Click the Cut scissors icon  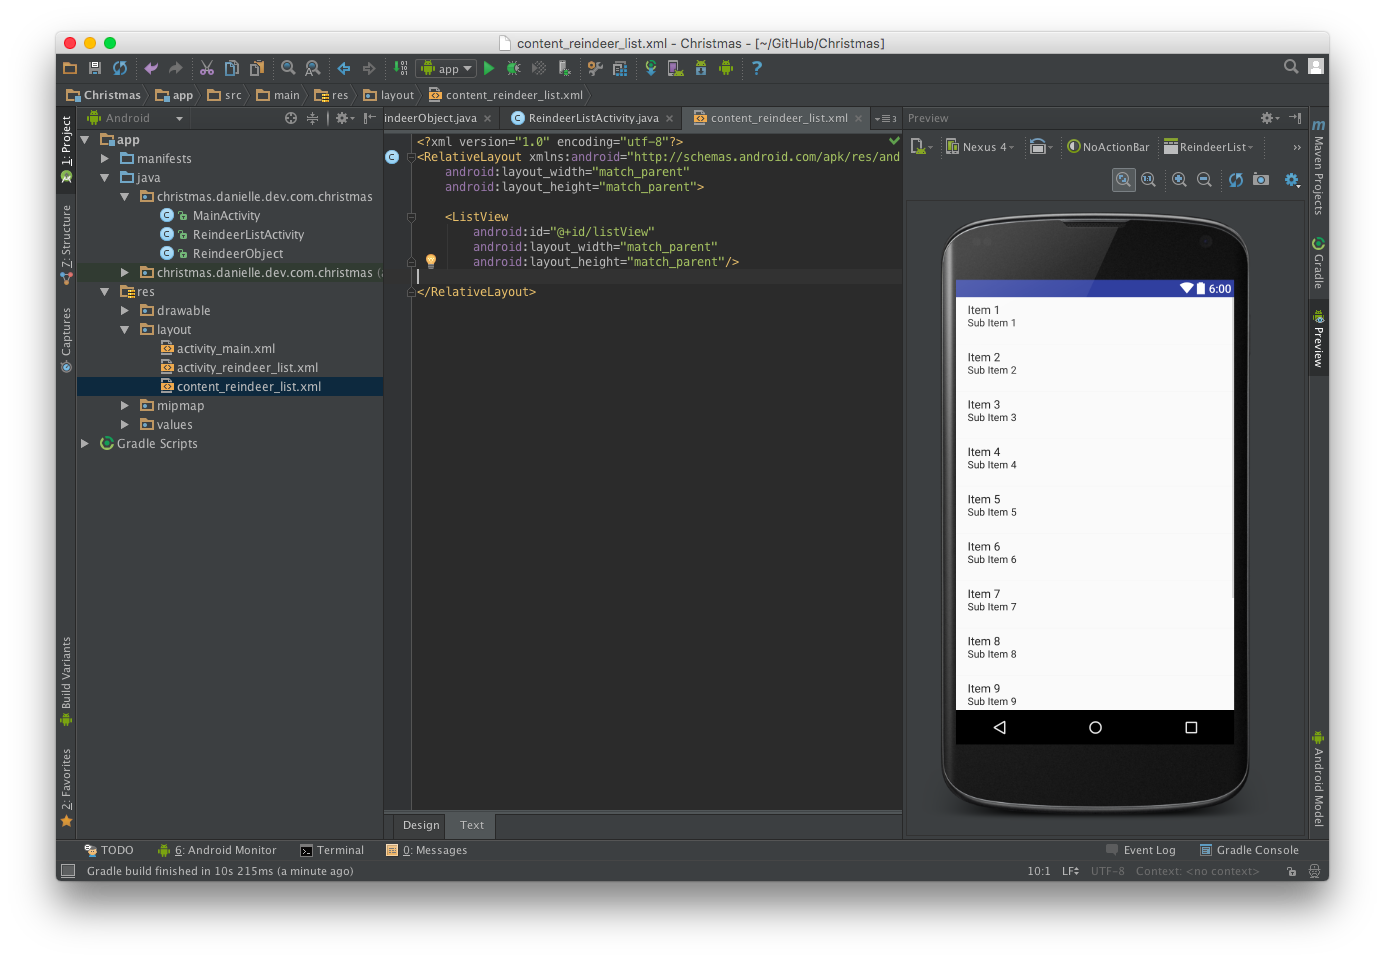[x=207, y=68]
